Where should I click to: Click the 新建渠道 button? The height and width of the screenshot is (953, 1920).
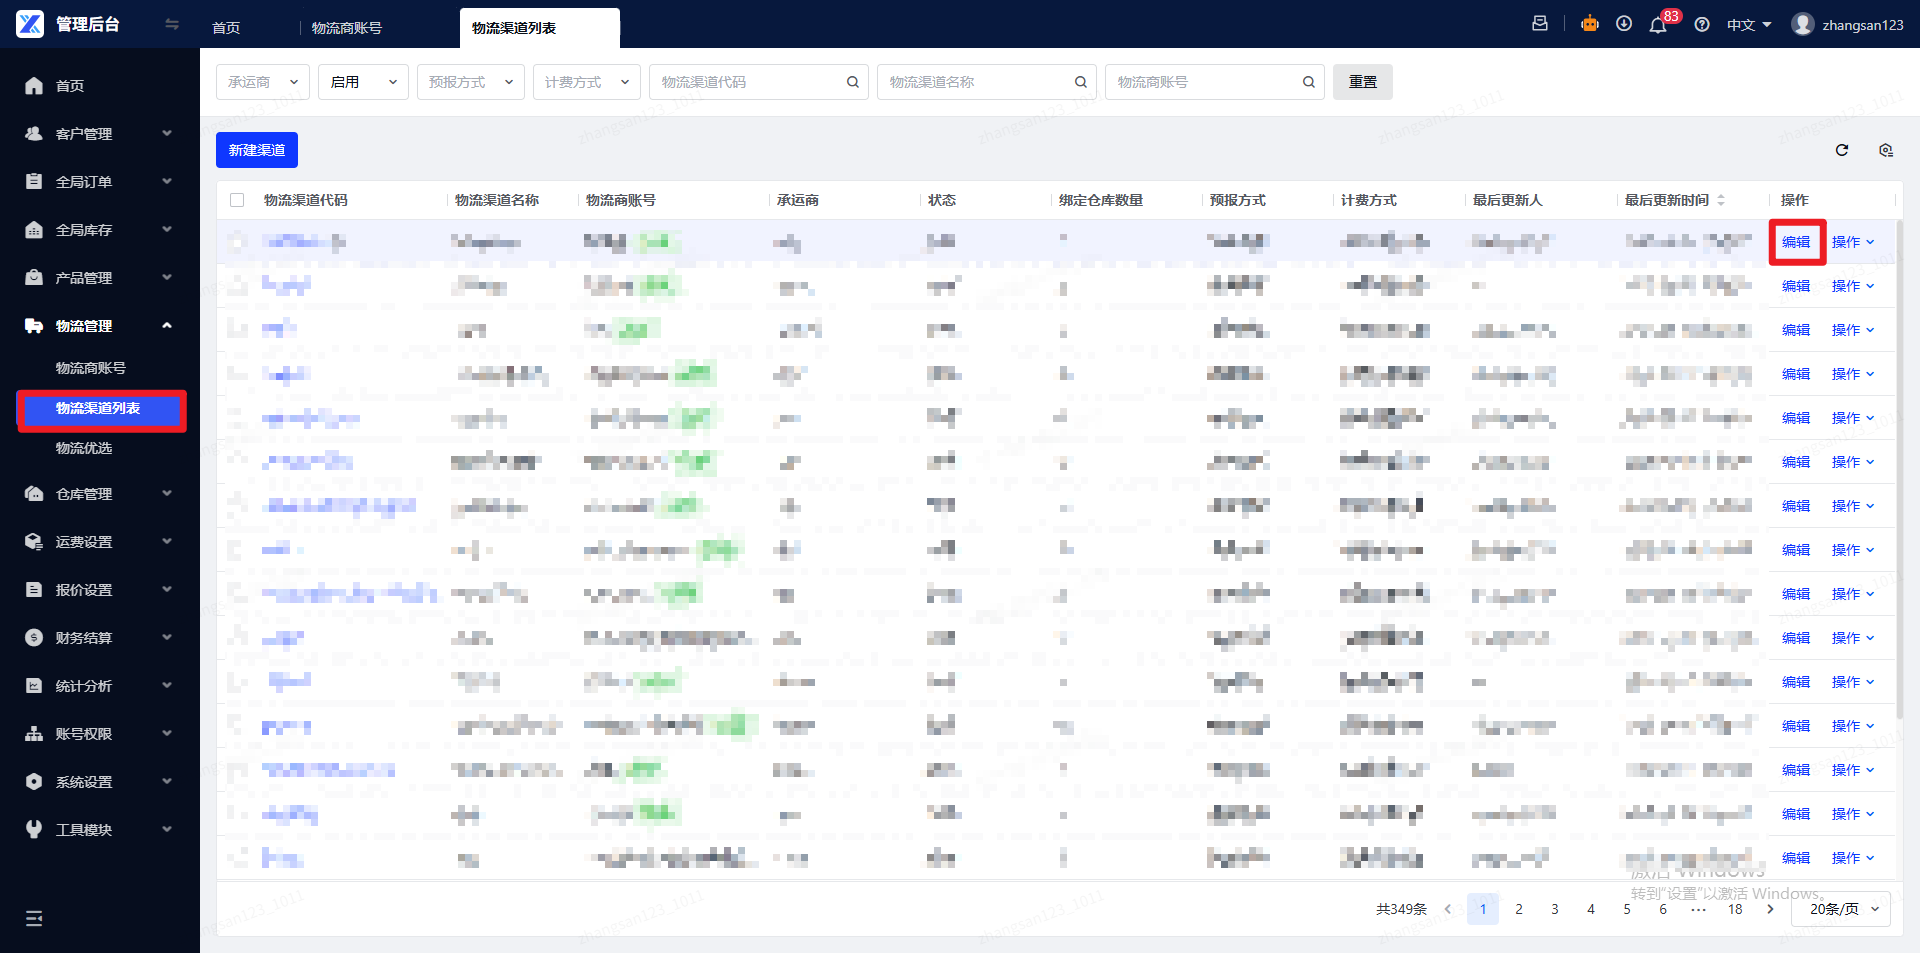257,150
